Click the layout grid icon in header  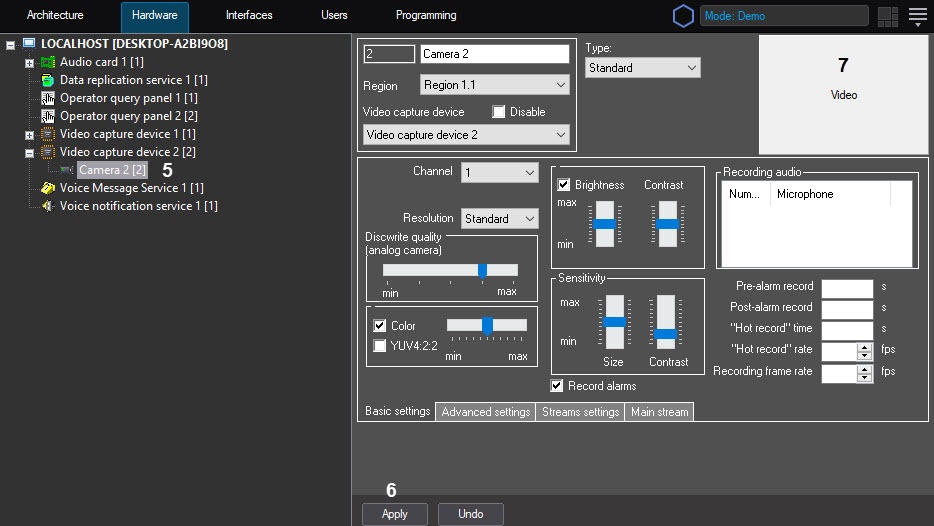887,17
